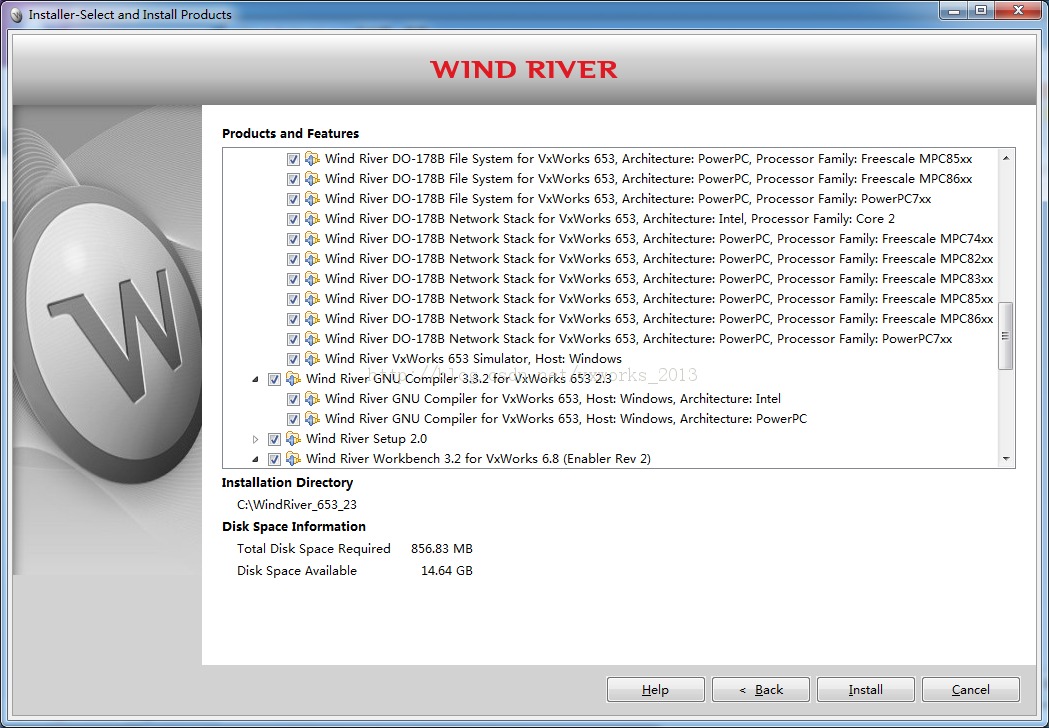The image size is (1049, 728).
Task: Select 'Wind River Setup 2.0' tree row
Action: pos(366,439)
